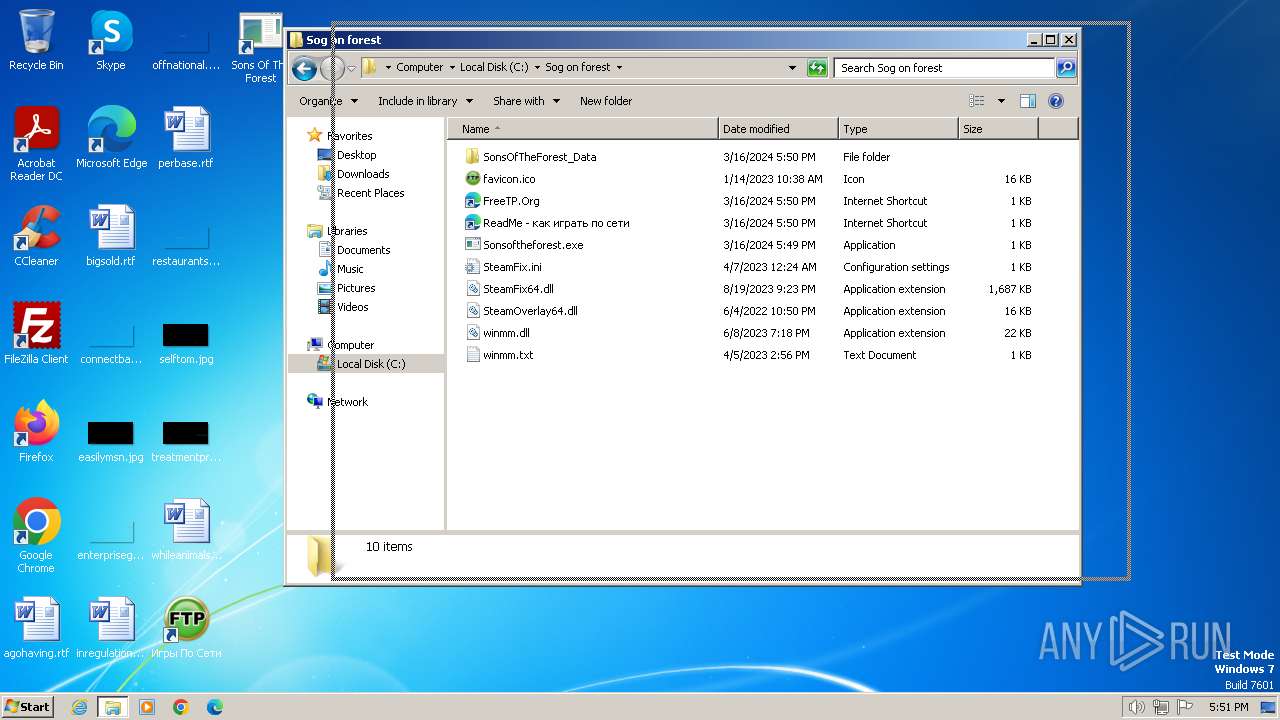1280x720 pixels.
Task: Open media player from taskbar
Action: (x=147, y=707)
